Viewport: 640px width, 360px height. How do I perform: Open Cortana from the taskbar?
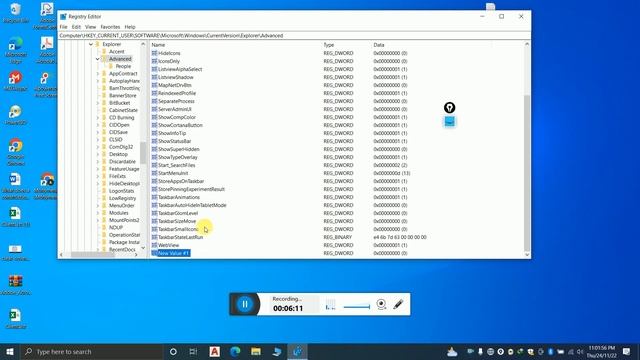[173, 351]
